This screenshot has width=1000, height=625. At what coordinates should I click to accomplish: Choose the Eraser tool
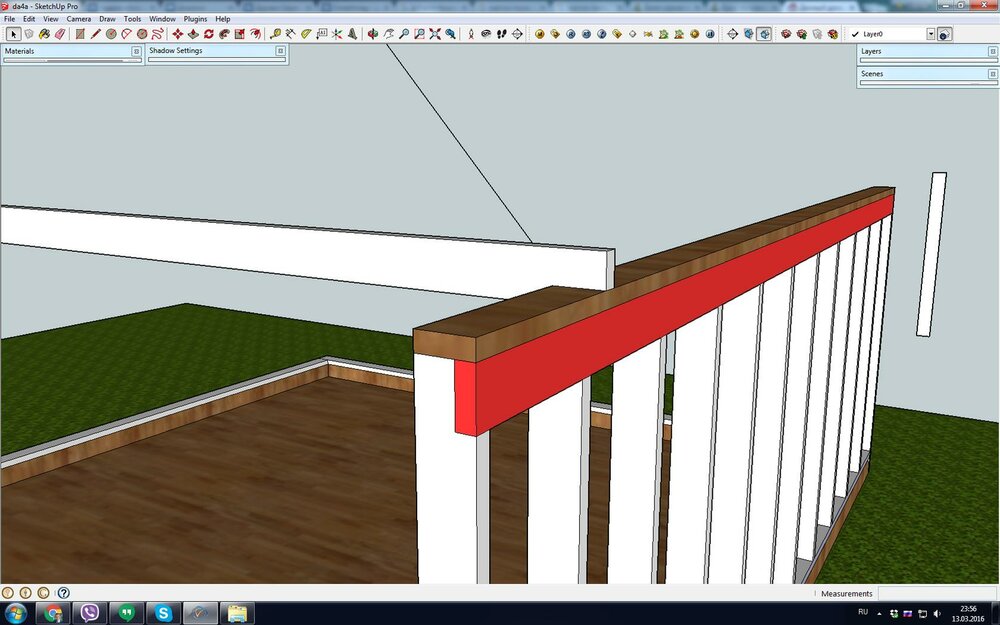[59, 34]
